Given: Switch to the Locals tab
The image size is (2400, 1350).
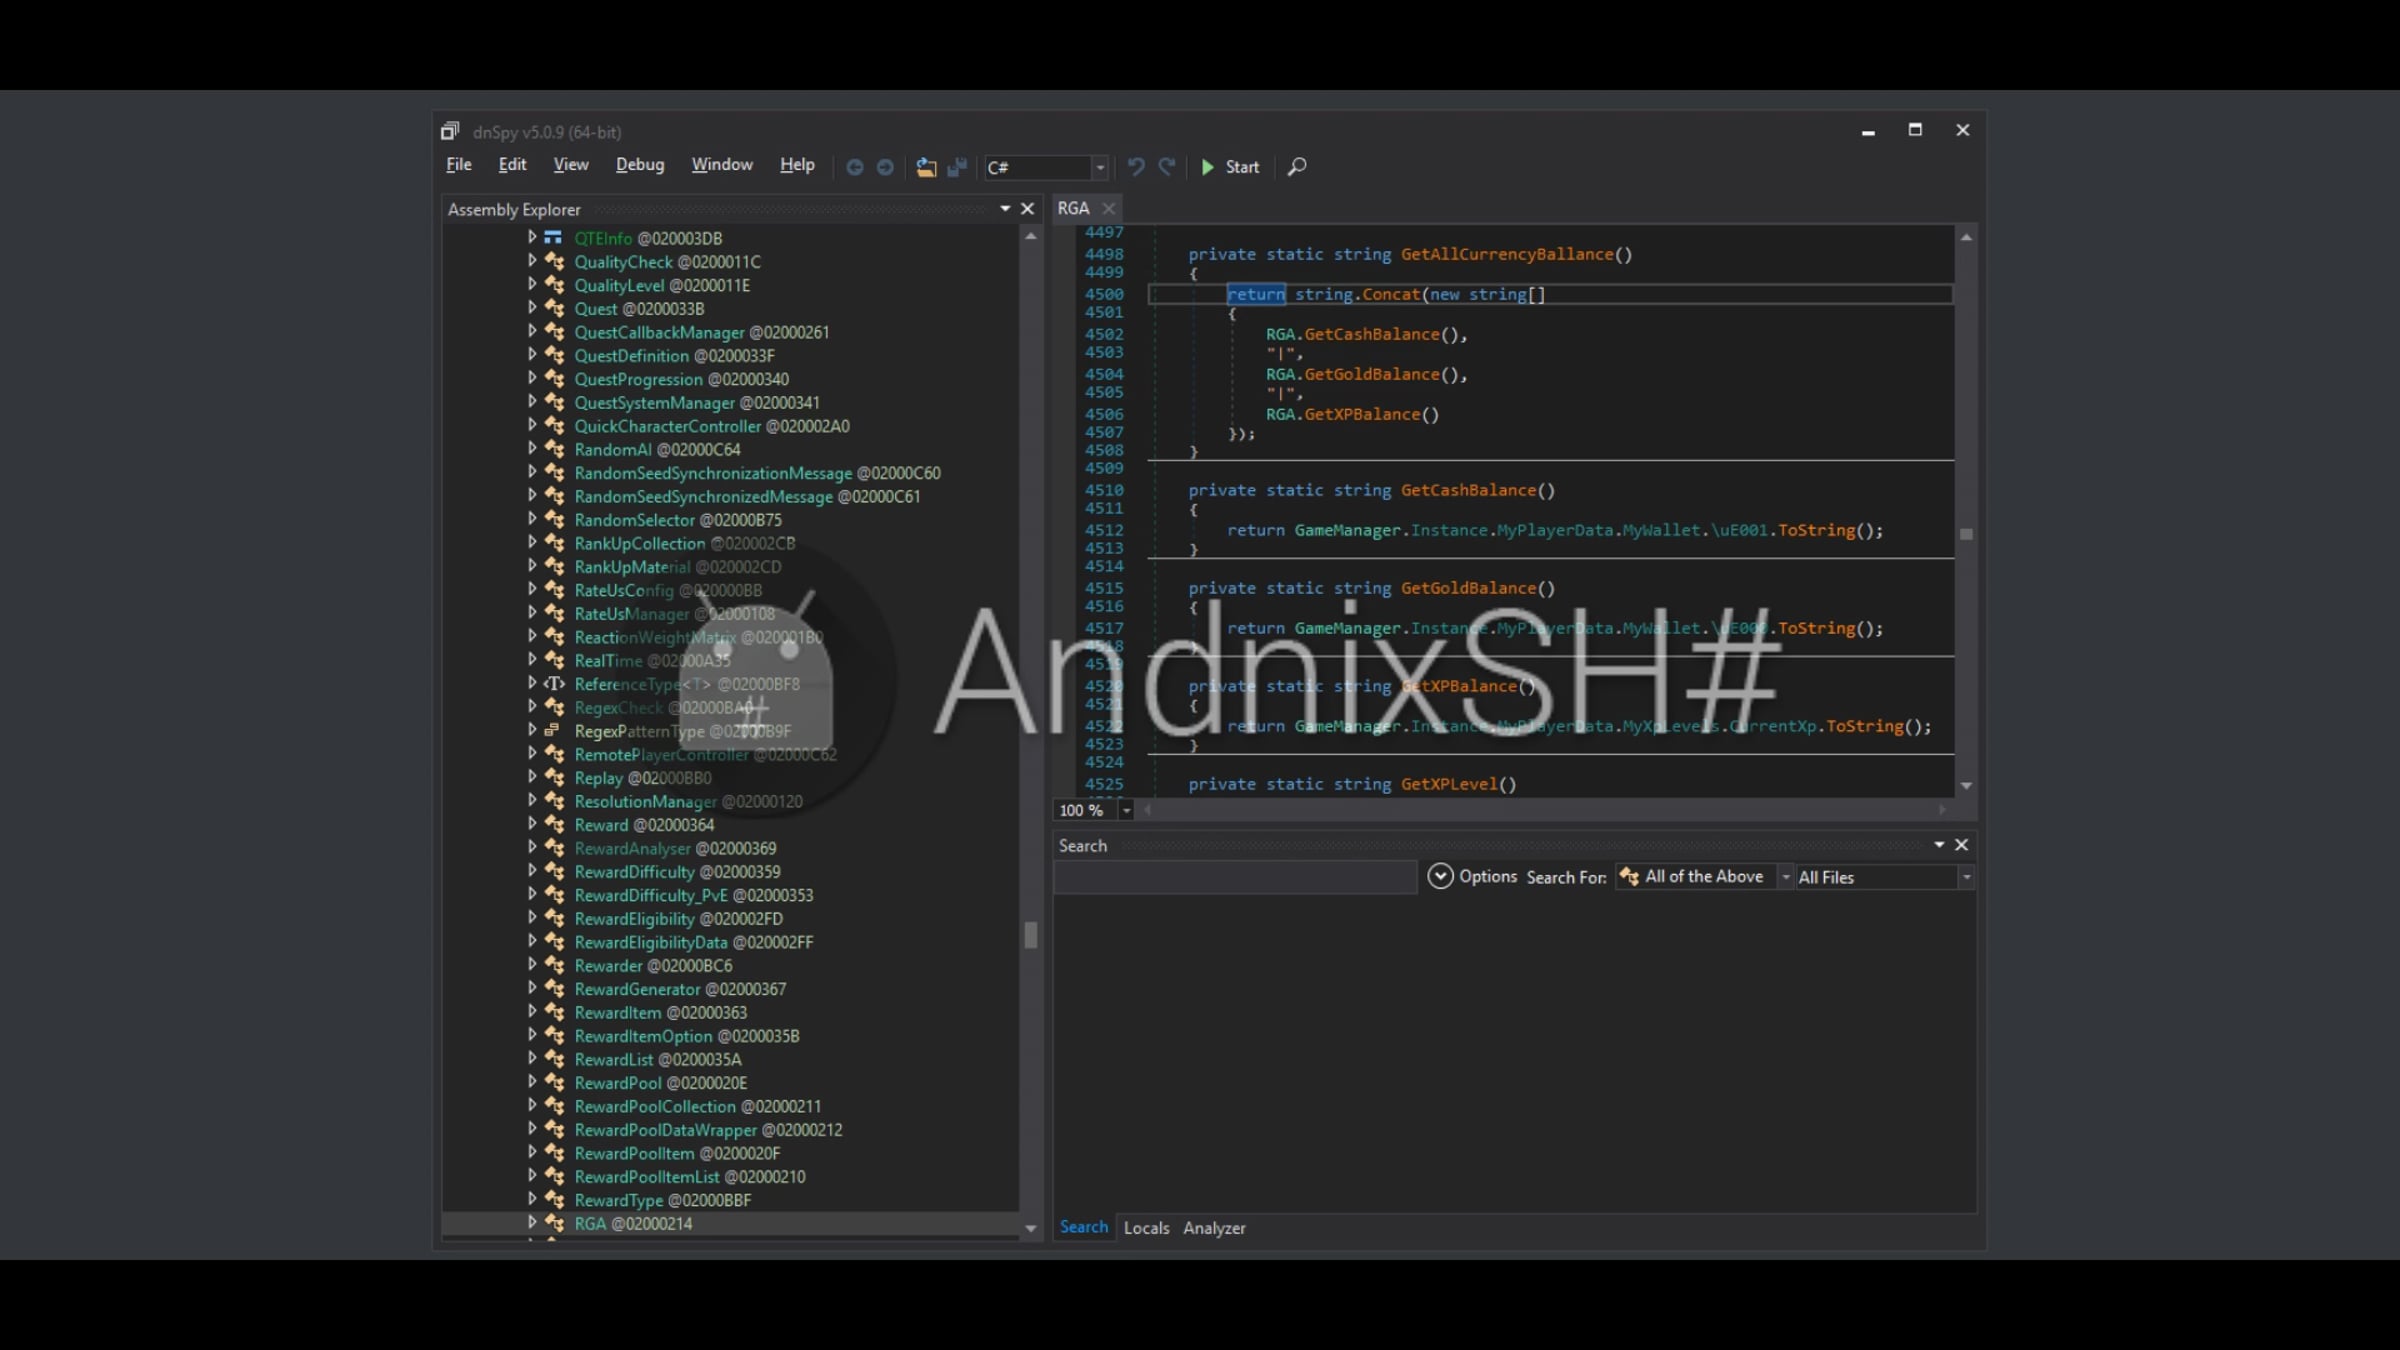Looking at the screenshot, I should click(1146, 1228).
